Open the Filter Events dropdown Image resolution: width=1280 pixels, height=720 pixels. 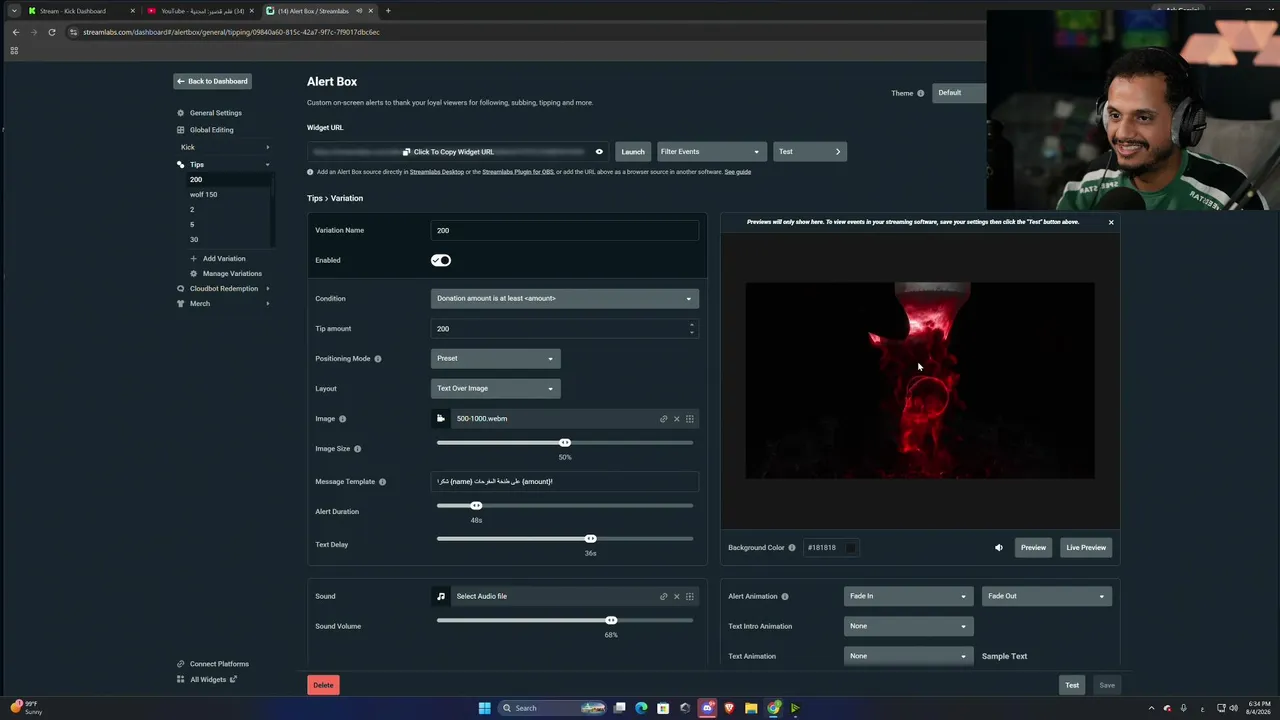[x=711, y=152]
